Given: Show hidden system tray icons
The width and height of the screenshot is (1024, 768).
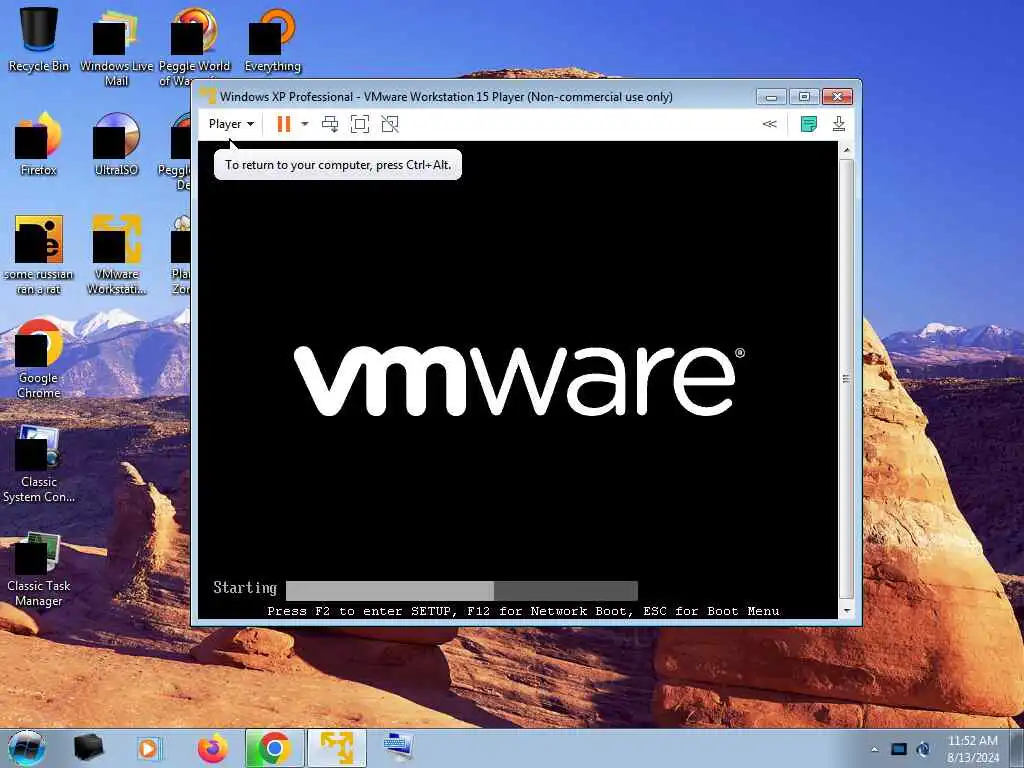Looking at the screenshot, I should (x=874, y=749).
